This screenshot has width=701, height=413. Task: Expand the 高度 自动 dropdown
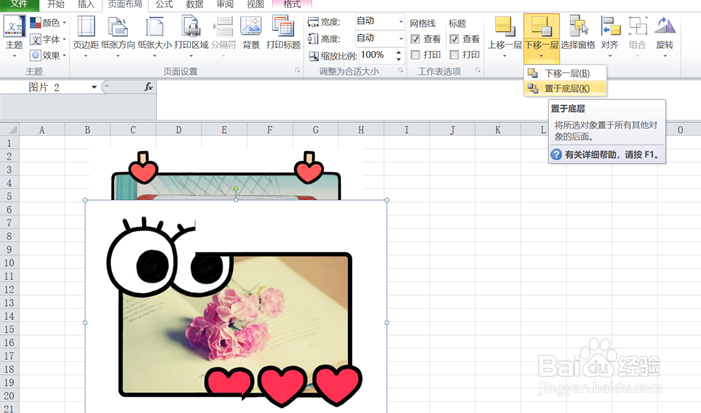(x=401, y=38)
